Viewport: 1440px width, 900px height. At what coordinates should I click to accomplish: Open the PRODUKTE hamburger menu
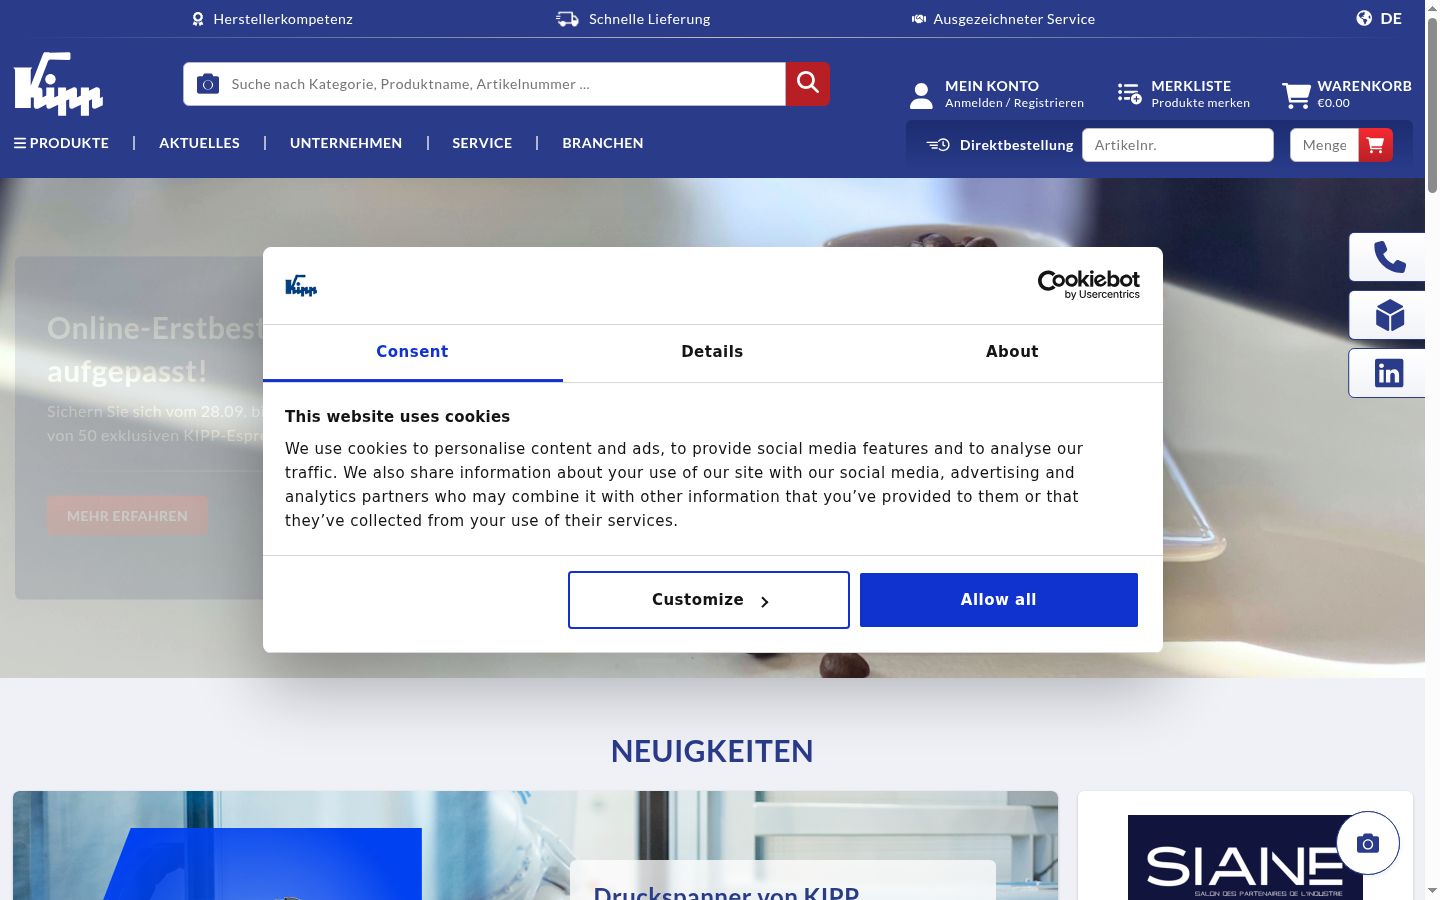(x=61, y=143)
